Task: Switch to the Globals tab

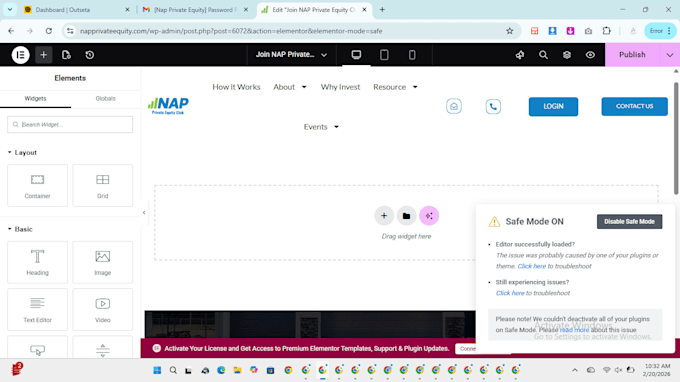Action: [105, 98]
